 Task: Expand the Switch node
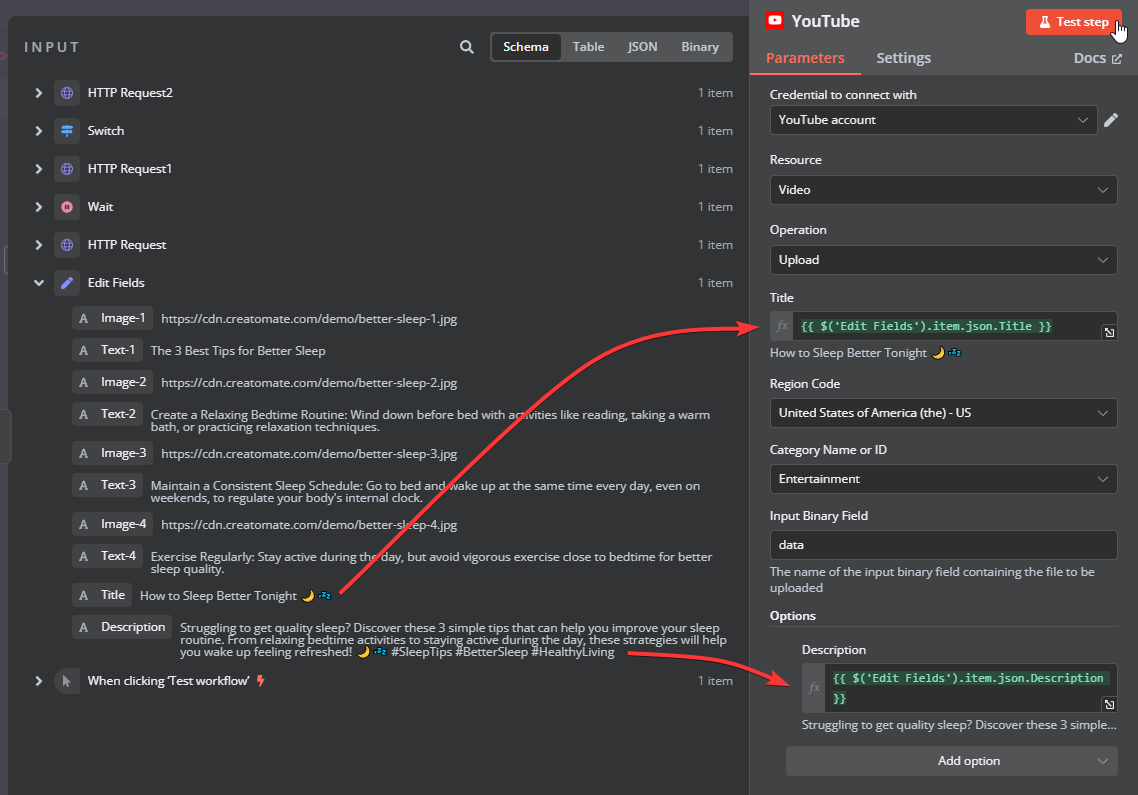pyautogui.click(x=38, y=131)
